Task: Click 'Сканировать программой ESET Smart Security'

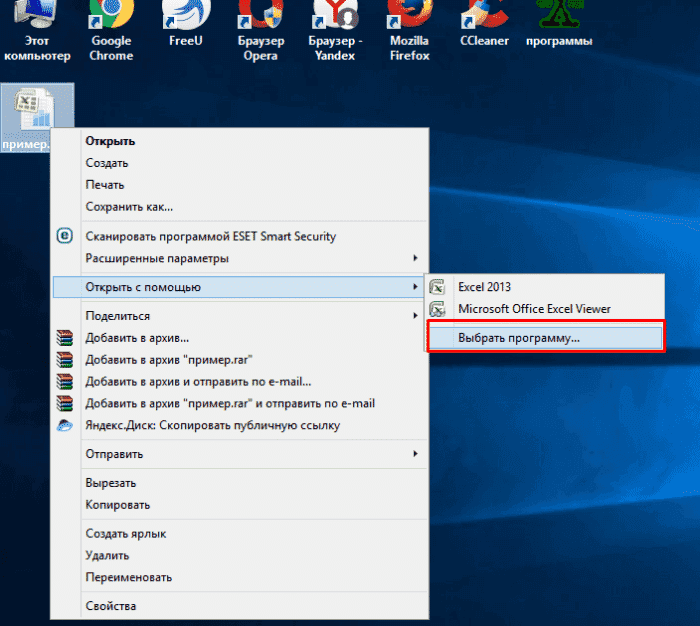Action: [x=210, y=236]
